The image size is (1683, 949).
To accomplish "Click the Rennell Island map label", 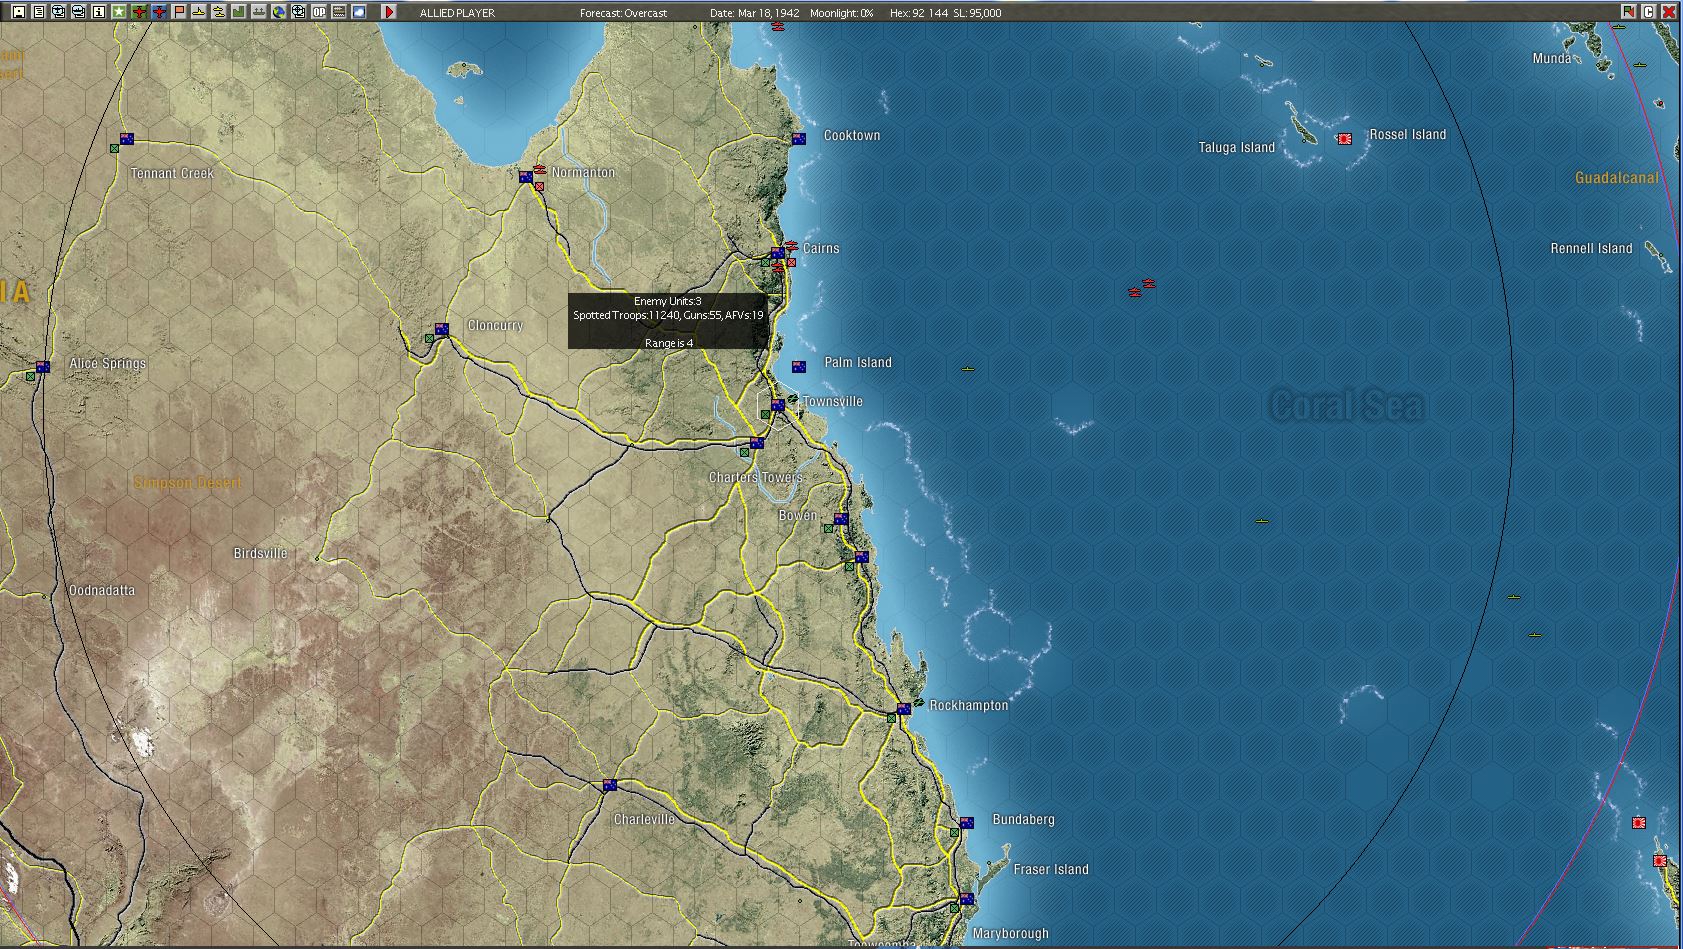I will [x=1591, y=249].
